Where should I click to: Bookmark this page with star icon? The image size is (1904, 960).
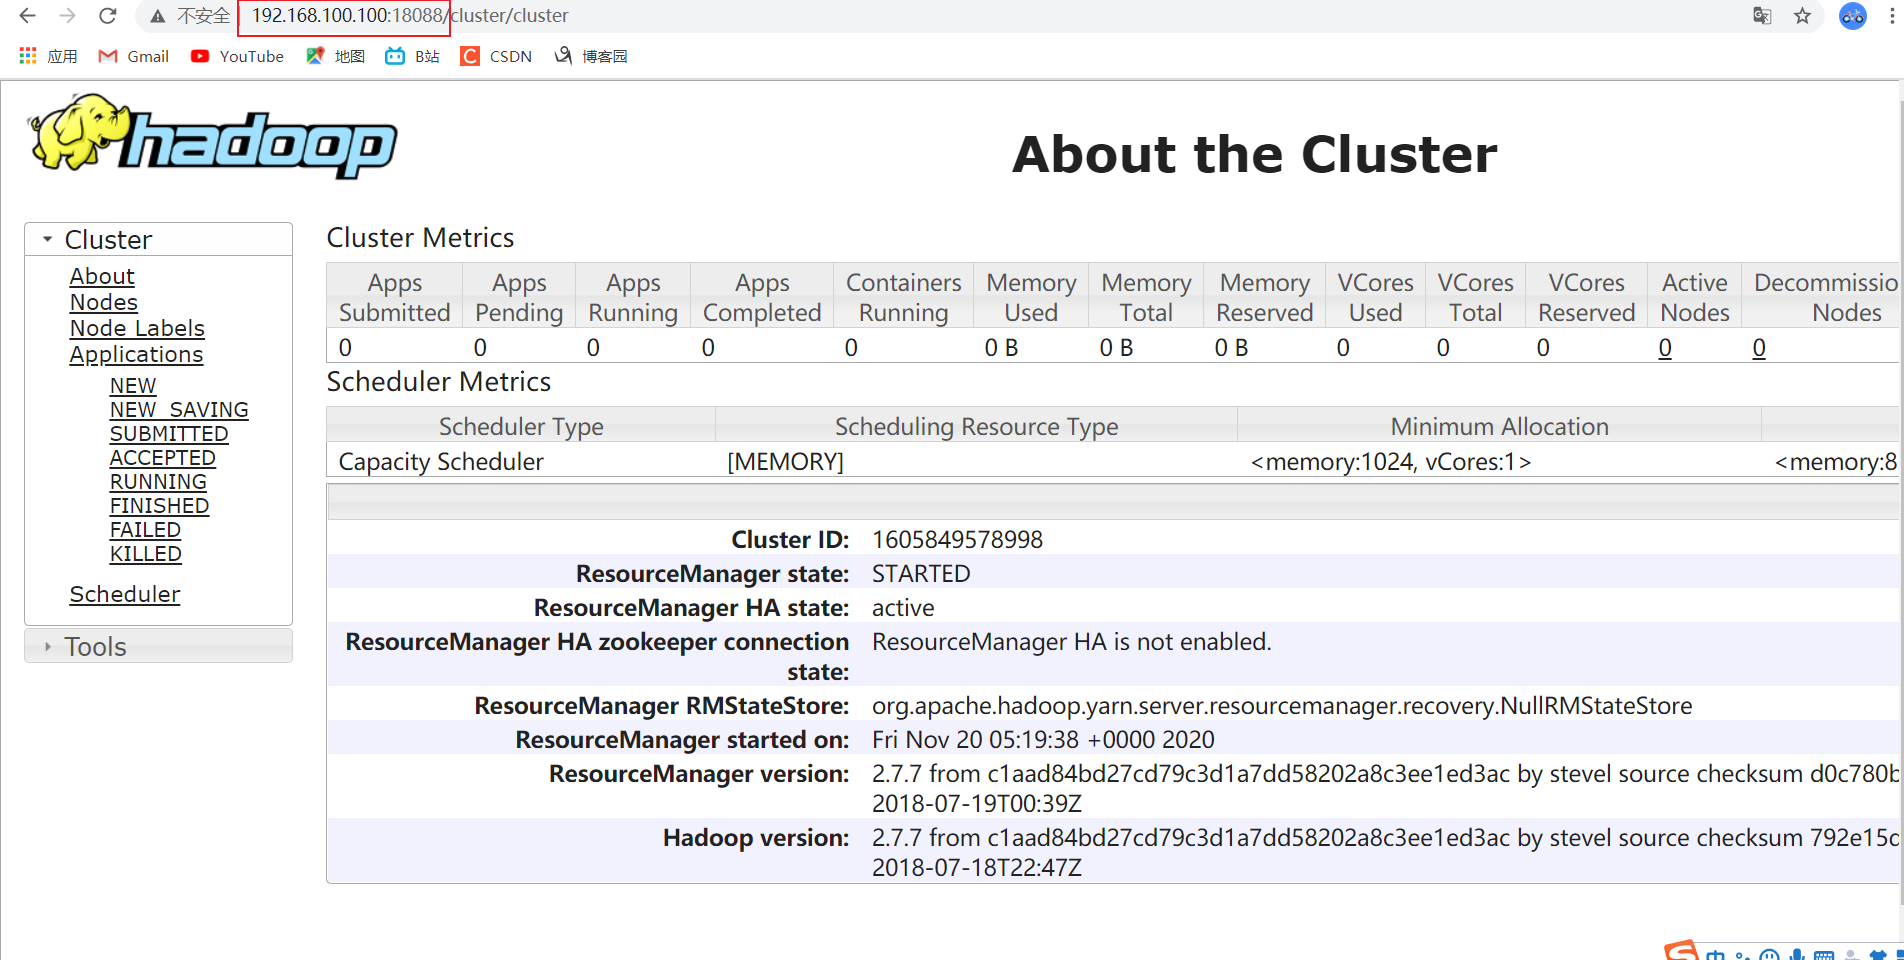(x=1802, y=15)
